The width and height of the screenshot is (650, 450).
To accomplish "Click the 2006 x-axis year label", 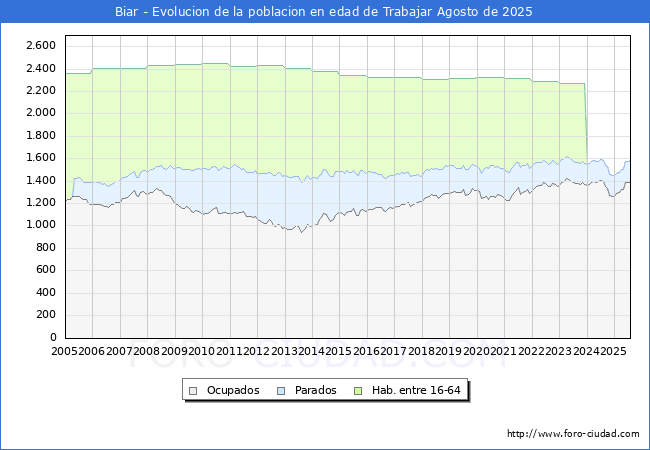I will [92, 351].
